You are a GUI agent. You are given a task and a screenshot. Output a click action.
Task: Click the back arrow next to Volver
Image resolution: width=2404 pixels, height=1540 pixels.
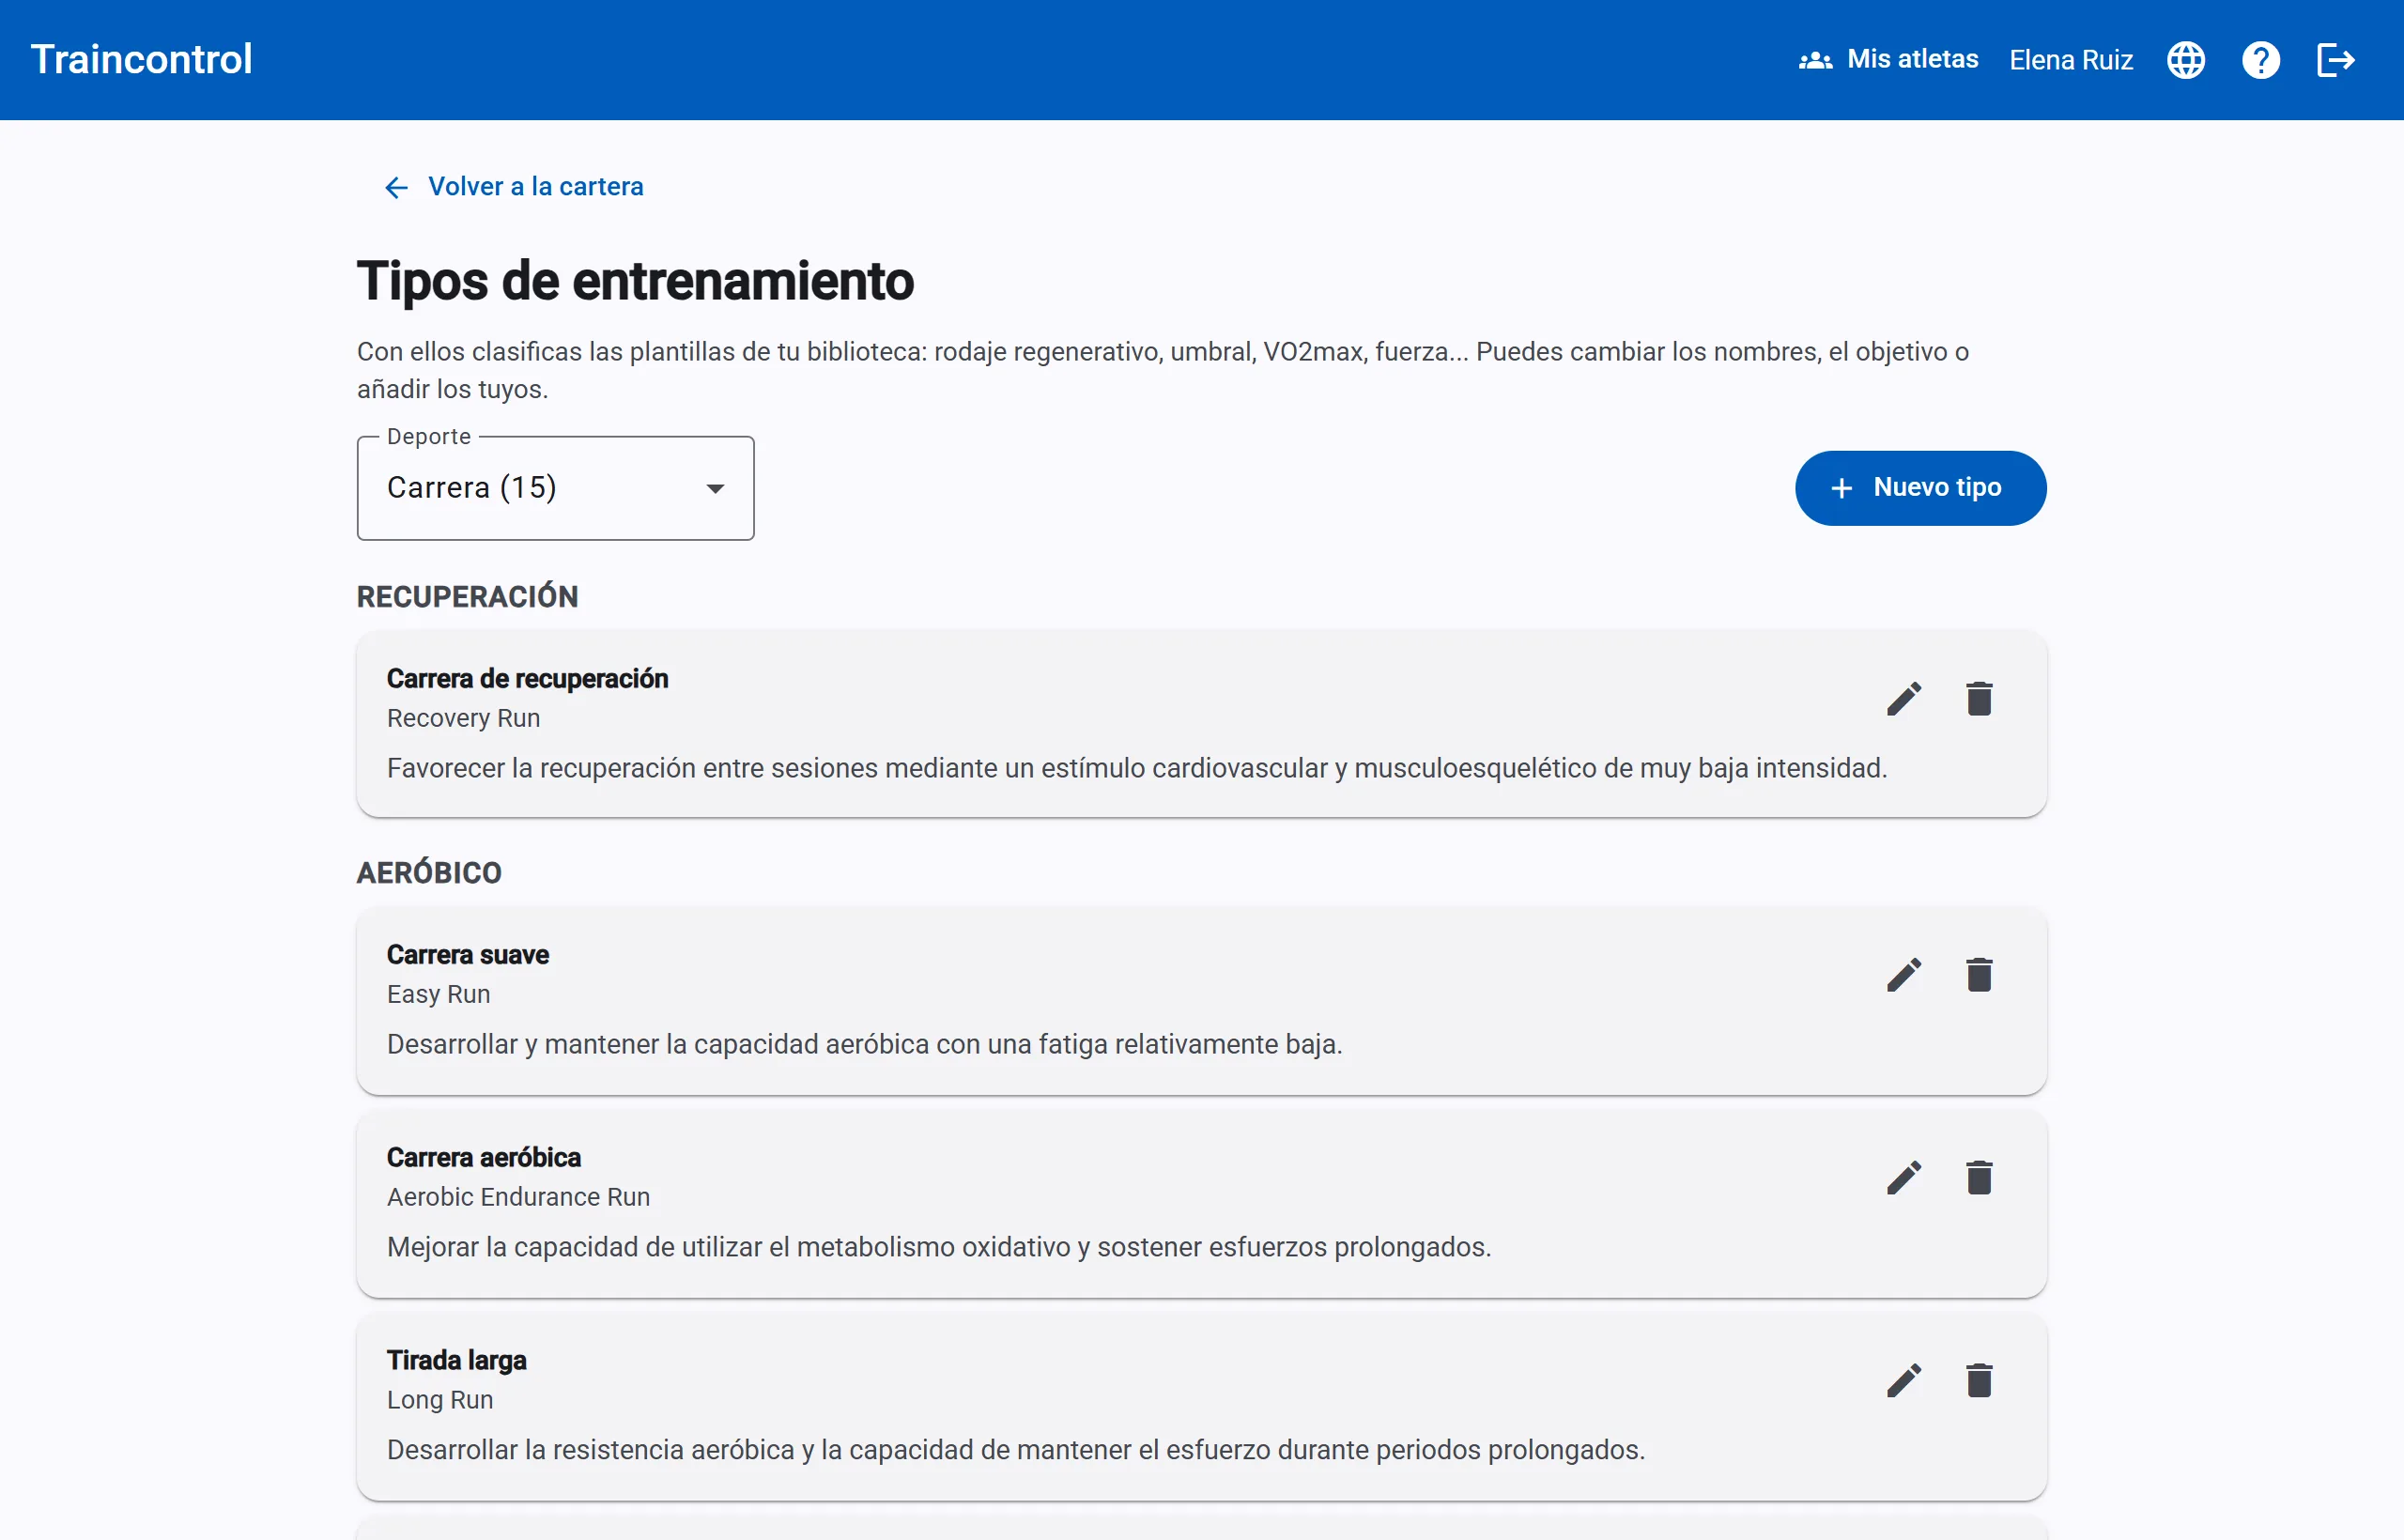pos(397,187)
